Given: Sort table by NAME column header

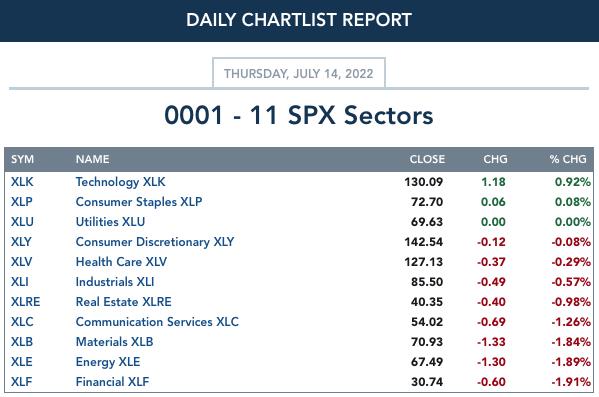Looking at the screenshot, I should point(92,159).
